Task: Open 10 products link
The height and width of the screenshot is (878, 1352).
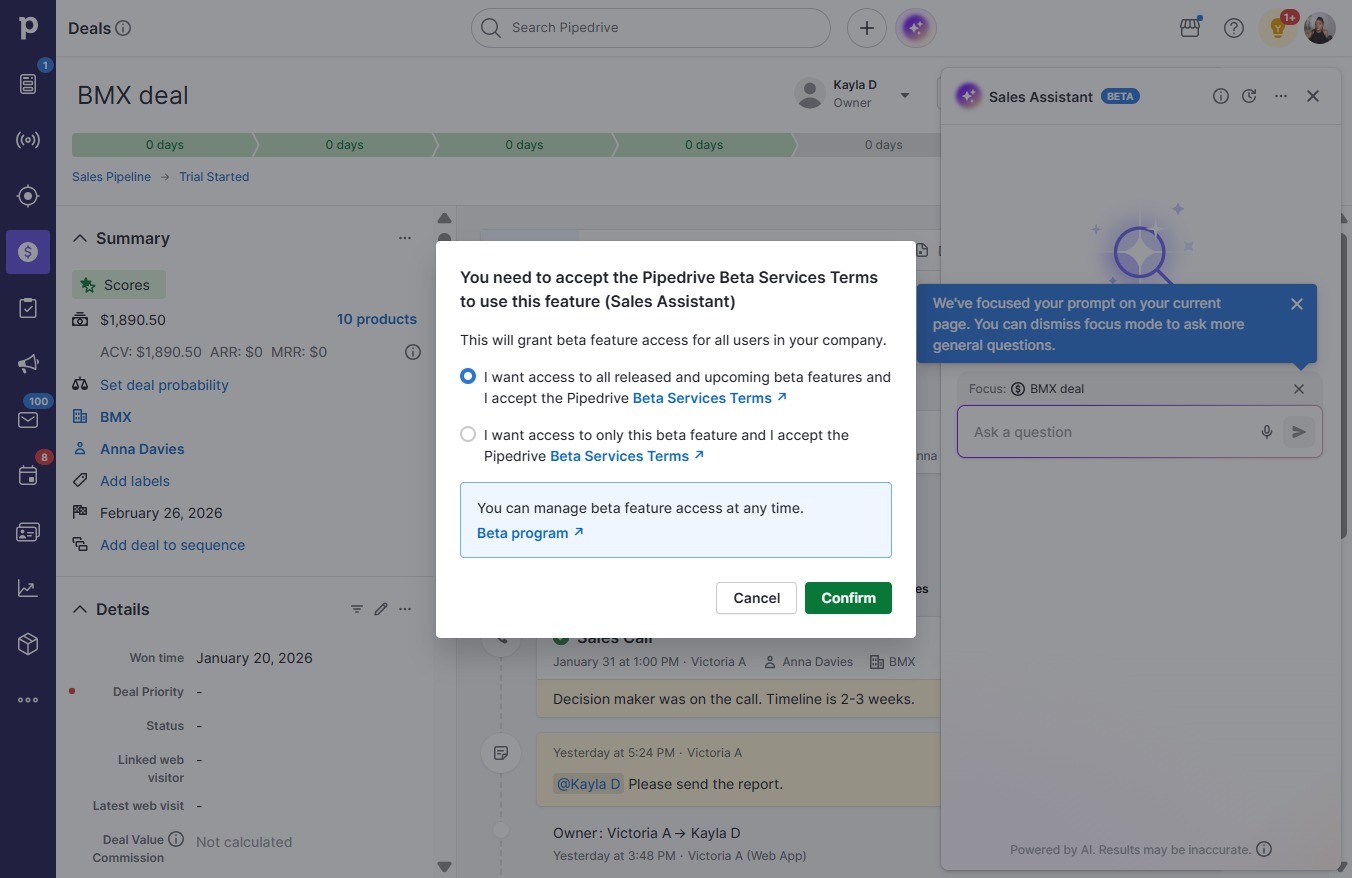Action: (376, 319)
